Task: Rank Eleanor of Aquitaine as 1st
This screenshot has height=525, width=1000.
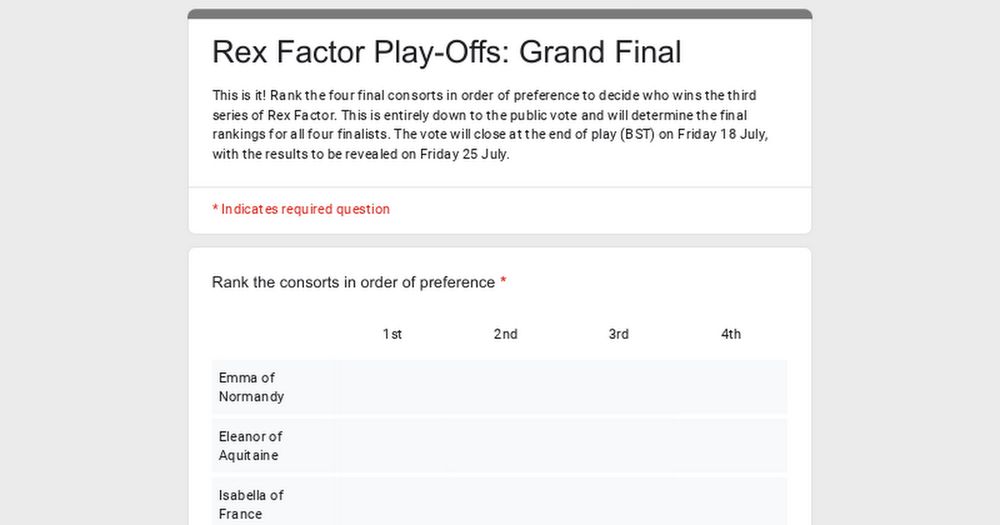Action: click(392, 446)
